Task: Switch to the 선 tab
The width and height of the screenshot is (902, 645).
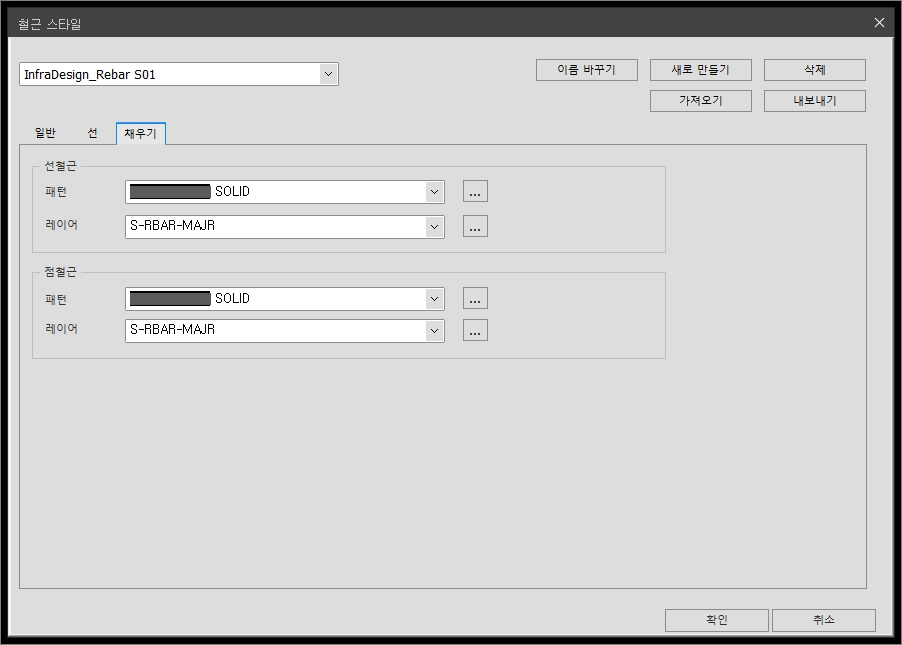Action: (x=92, y=133)
